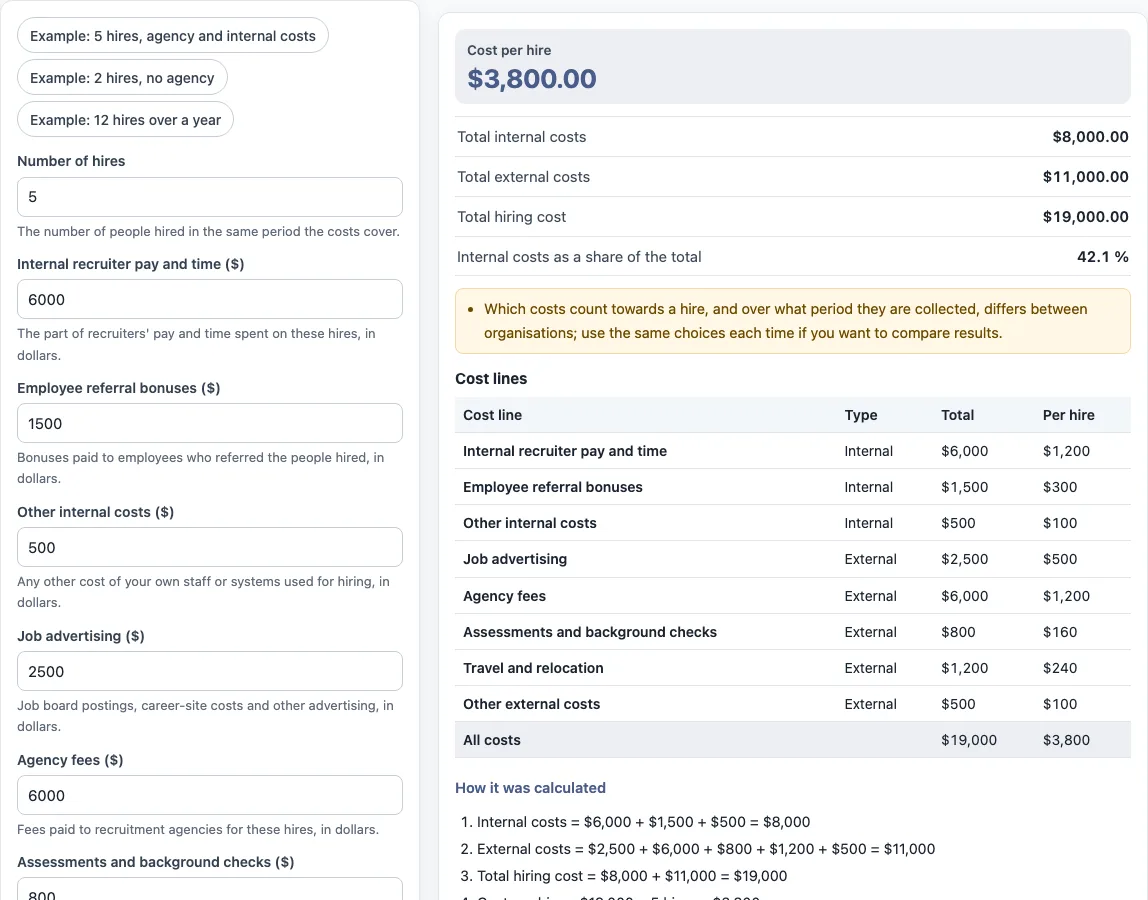This screenshot has width=1148, height=900.
Task: Click the Cost lines section heading
Action: click(491, 379)
